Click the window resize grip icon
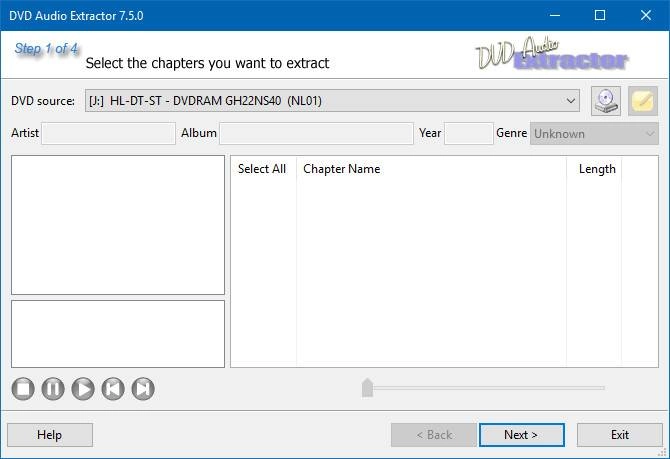 [x=663, y=452]
